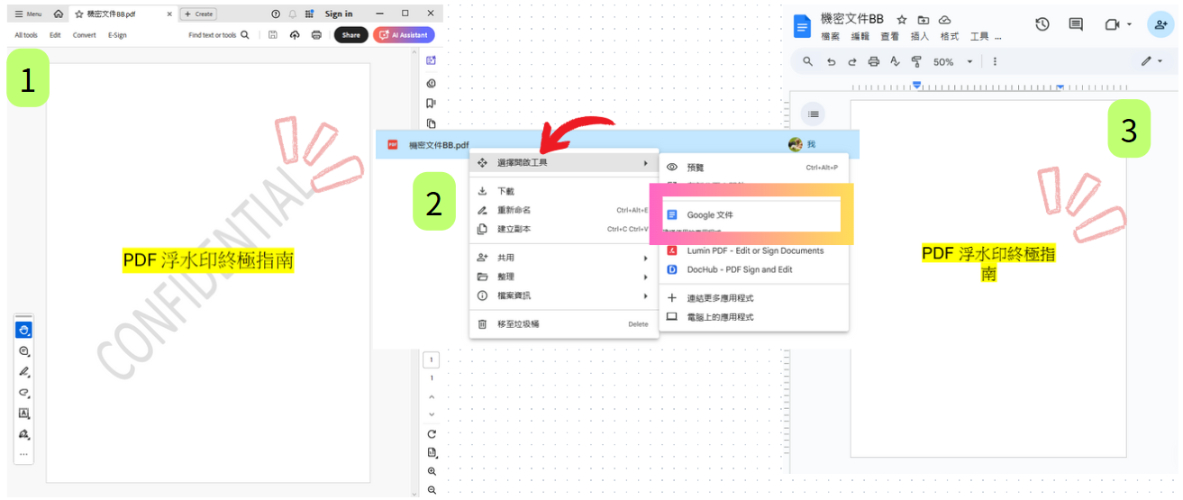Open the E-Sign tab in Acrobat

117,35
